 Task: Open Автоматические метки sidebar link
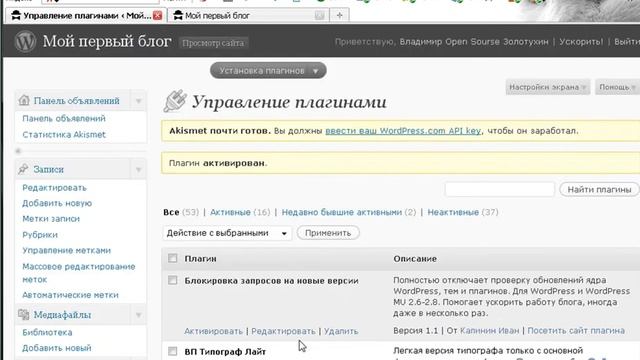point(70,295)
